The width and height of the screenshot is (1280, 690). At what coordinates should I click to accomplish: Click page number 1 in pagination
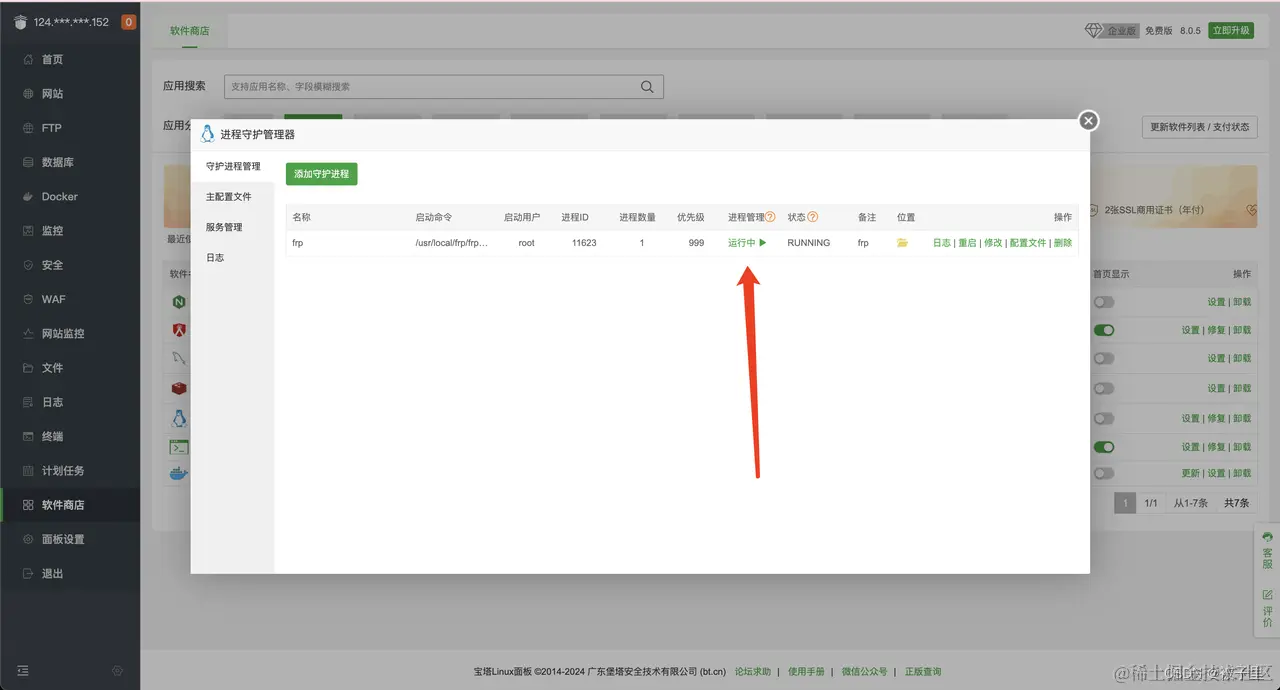(x=1125, y=503)
